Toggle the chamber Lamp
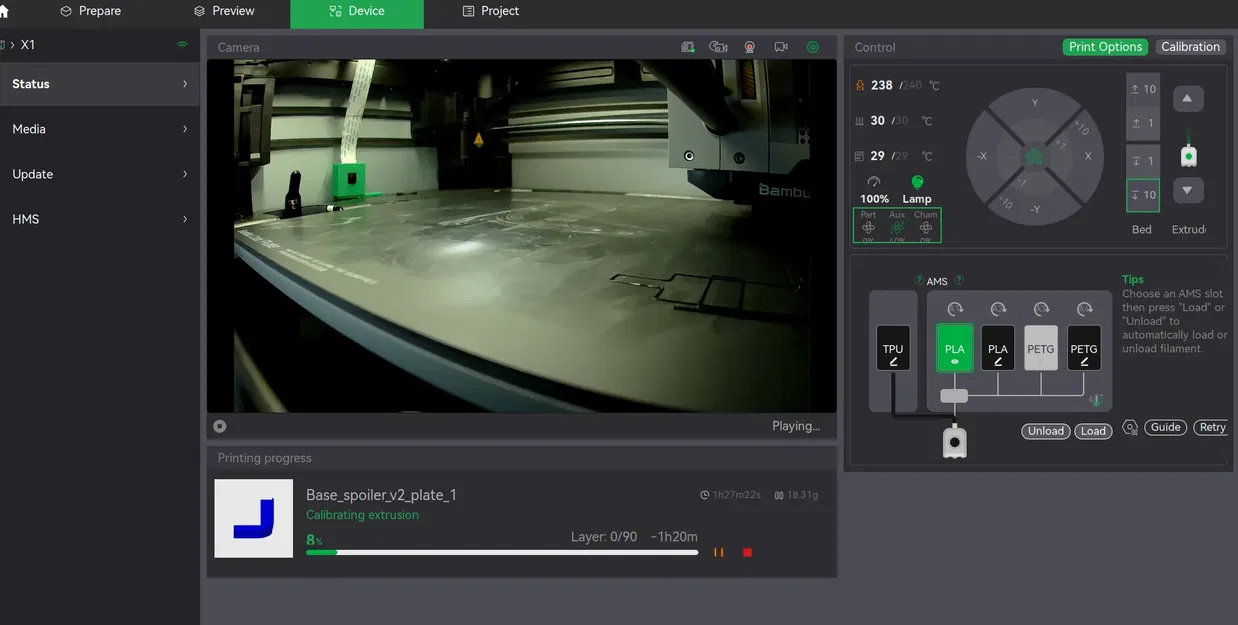Viewport: 1238px width, 625px height. pyautogui.click(x=917, y=190)
